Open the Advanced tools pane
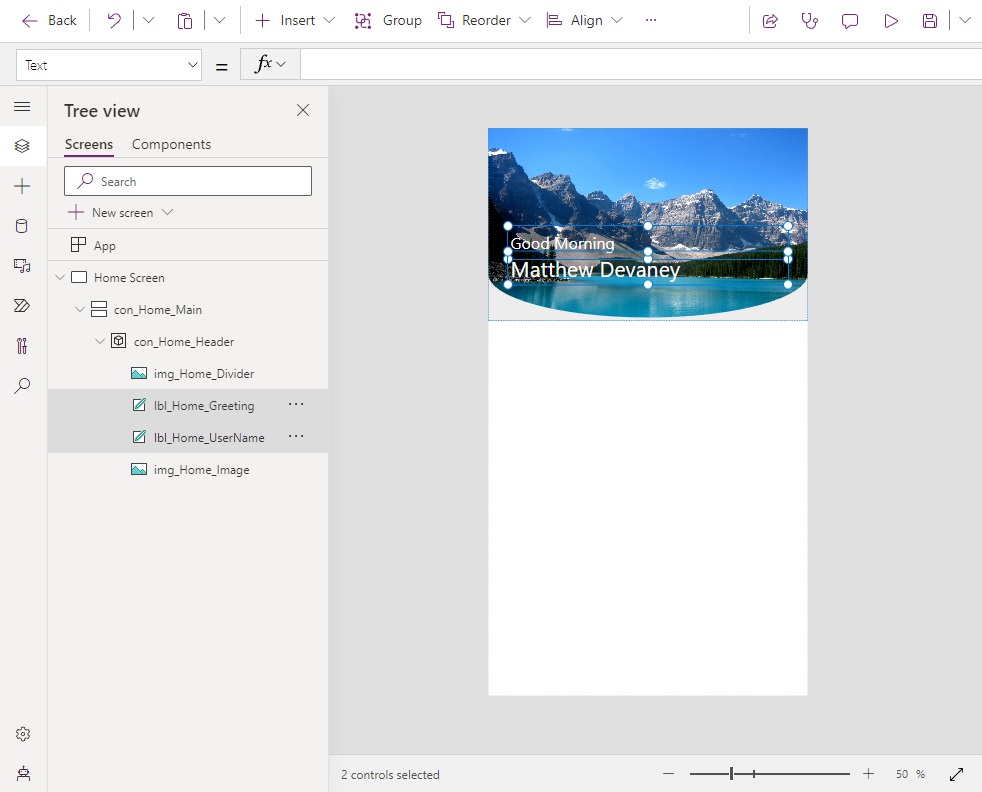982x792 pixels. pos(22,345)
